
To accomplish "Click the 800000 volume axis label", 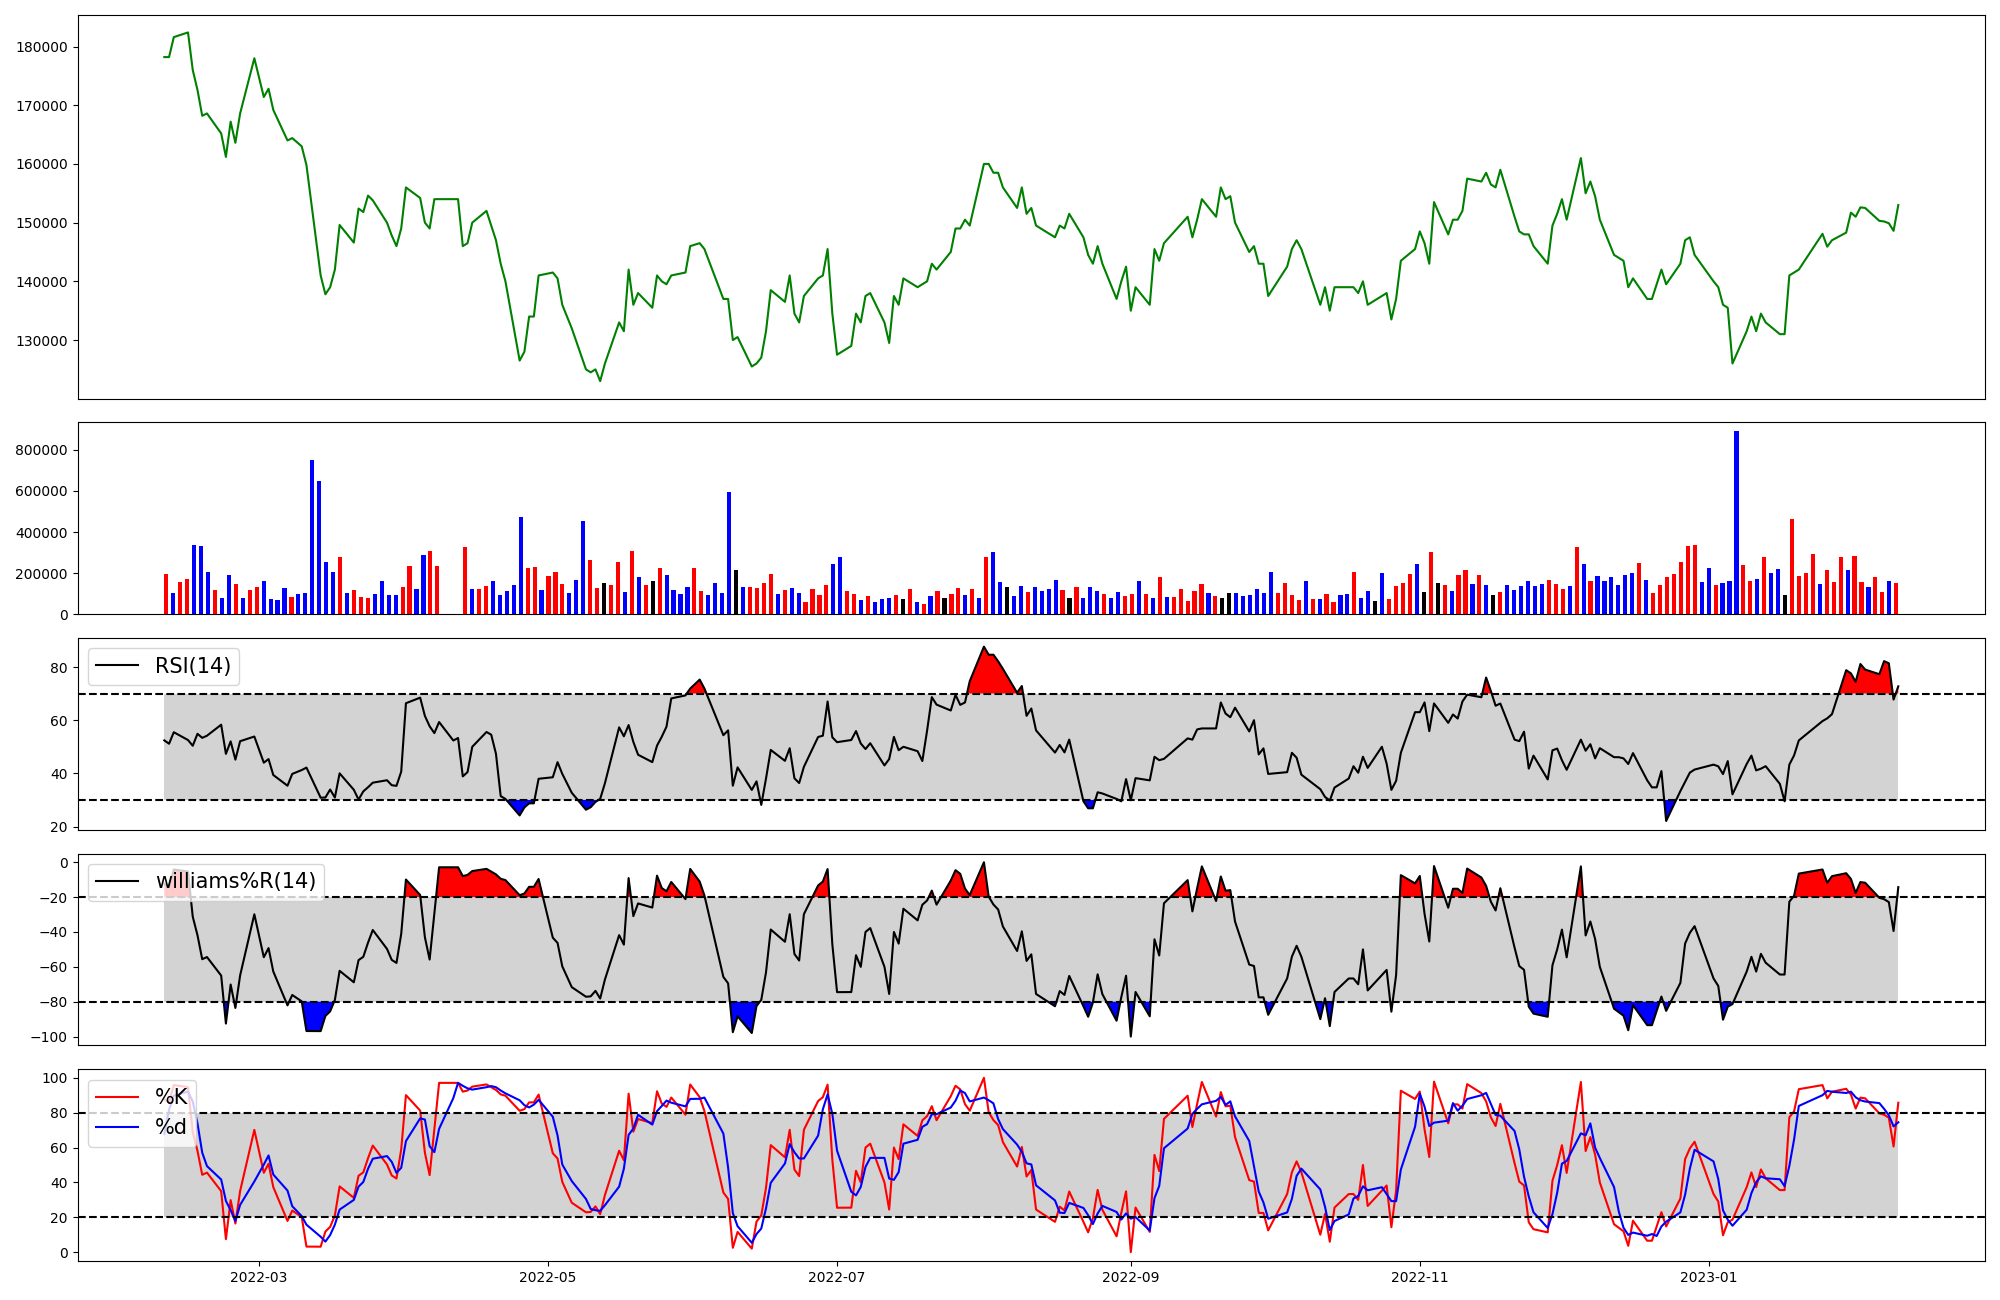I will pos(42,450).
